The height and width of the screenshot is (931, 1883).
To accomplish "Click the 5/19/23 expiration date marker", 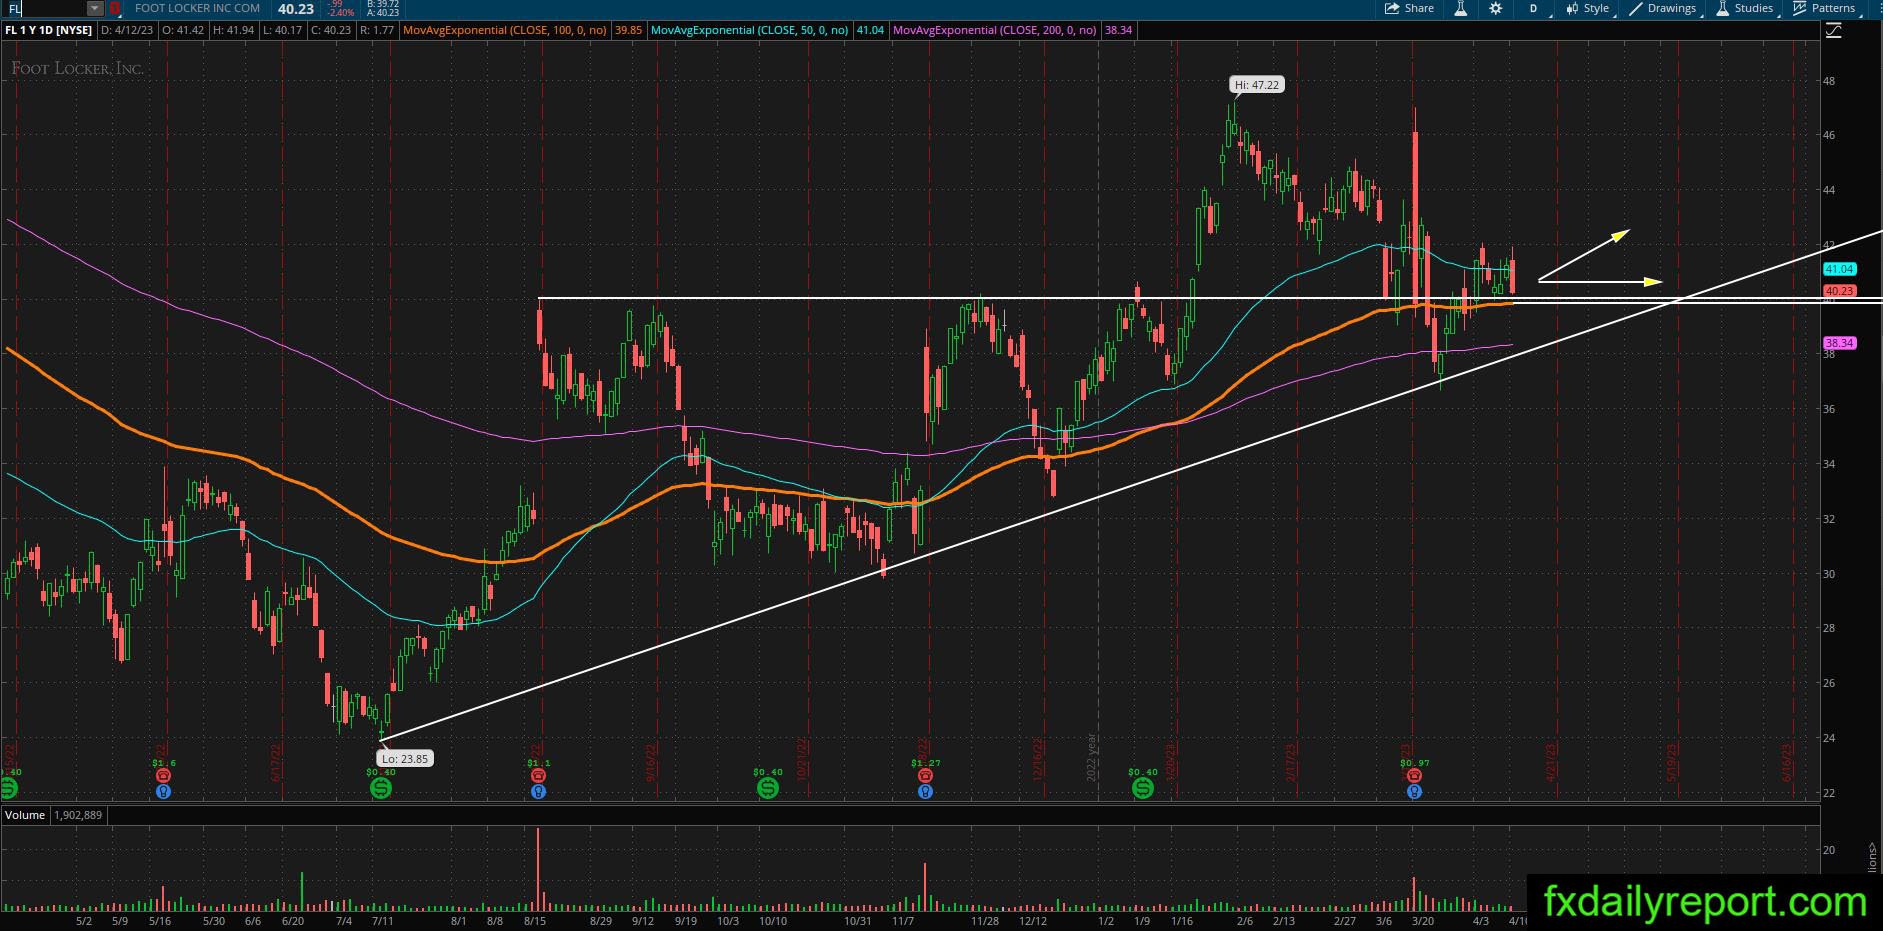I will pos(1671,762).
